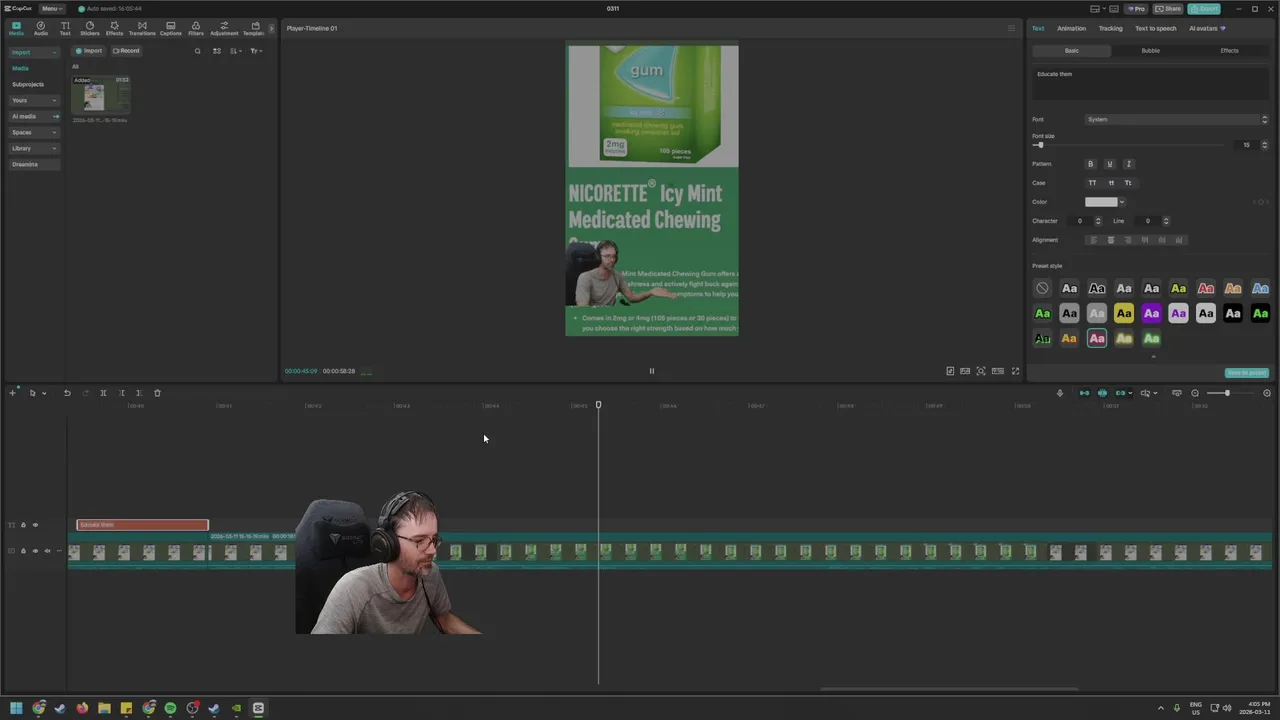This screenshot has width=1280, height=720.
Task: Toggle main track magnet in timeline
Action: pos(1084,393)
